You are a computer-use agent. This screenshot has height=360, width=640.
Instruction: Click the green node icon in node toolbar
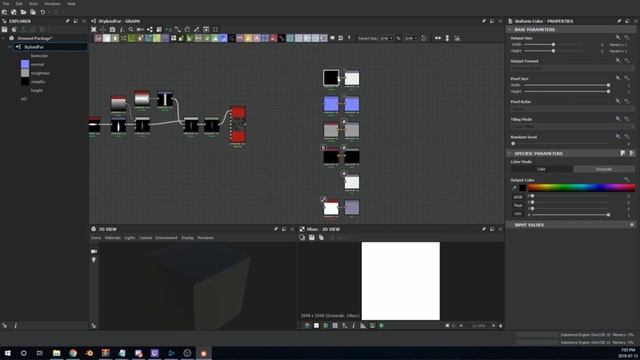point(131,38)
